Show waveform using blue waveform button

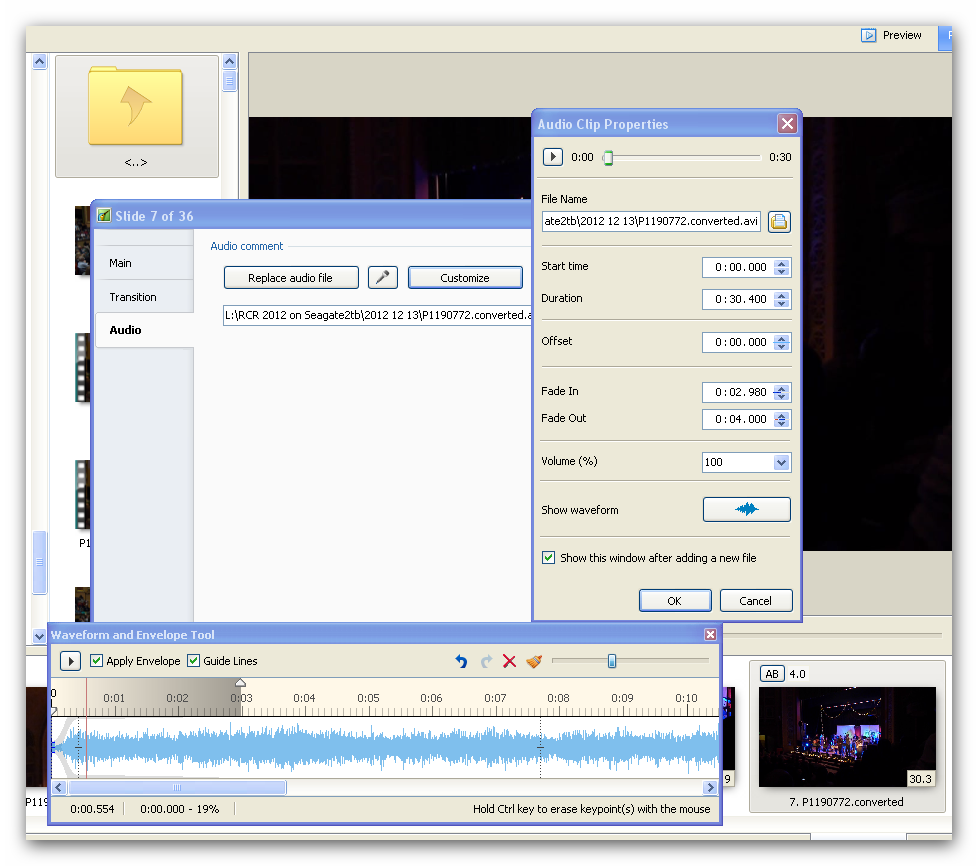(746, 510)
